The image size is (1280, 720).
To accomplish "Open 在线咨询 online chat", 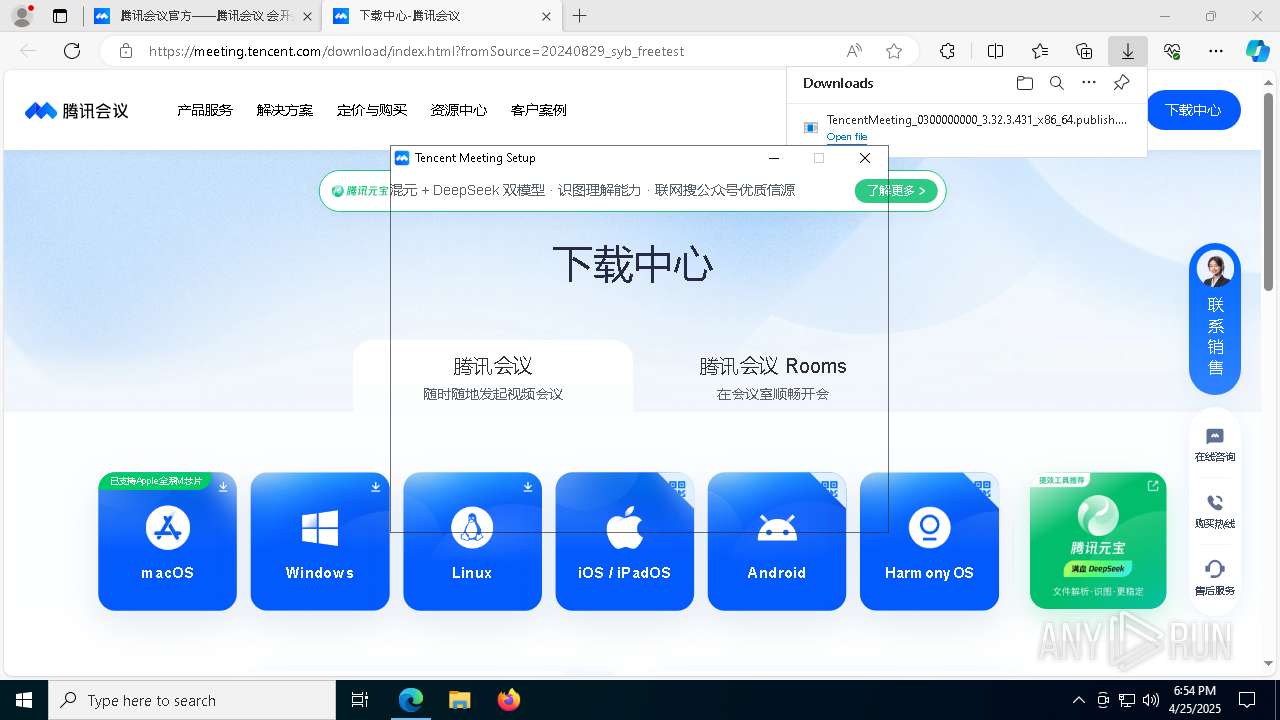I will point(1215,445).
